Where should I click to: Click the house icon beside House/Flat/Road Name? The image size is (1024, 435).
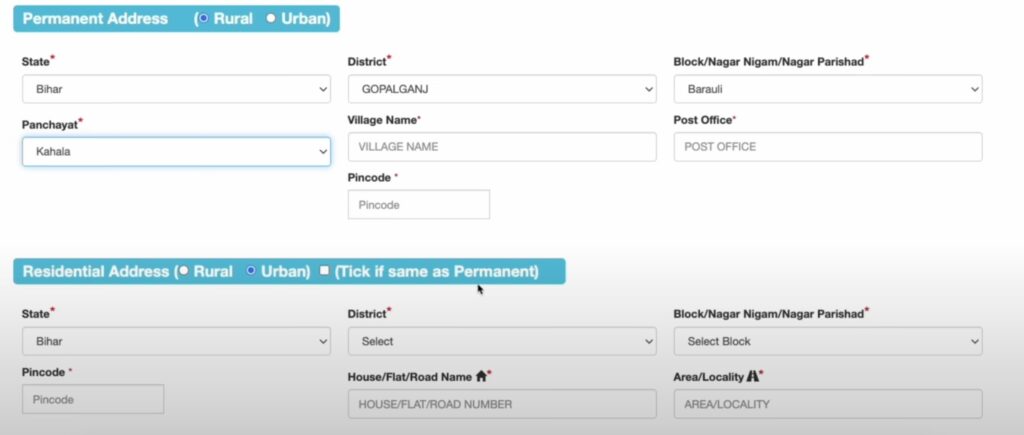481,376
